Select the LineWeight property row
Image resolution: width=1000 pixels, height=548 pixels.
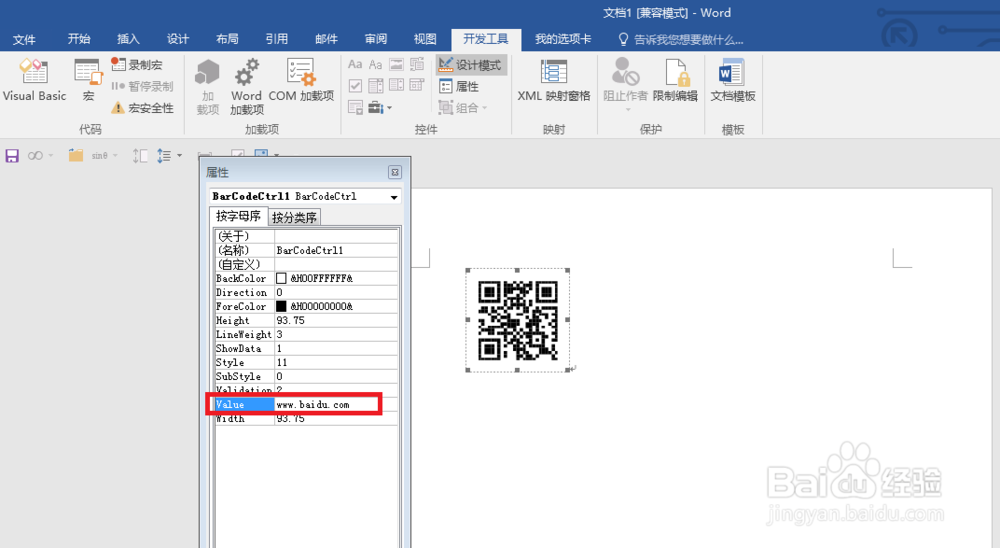306,334
